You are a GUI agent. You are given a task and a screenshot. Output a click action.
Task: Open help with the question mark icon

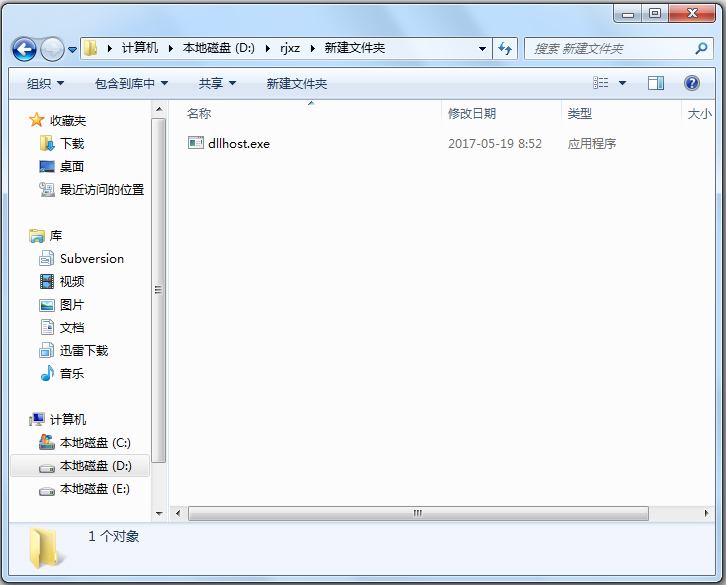pyautogui.click(x=692, y=83)
